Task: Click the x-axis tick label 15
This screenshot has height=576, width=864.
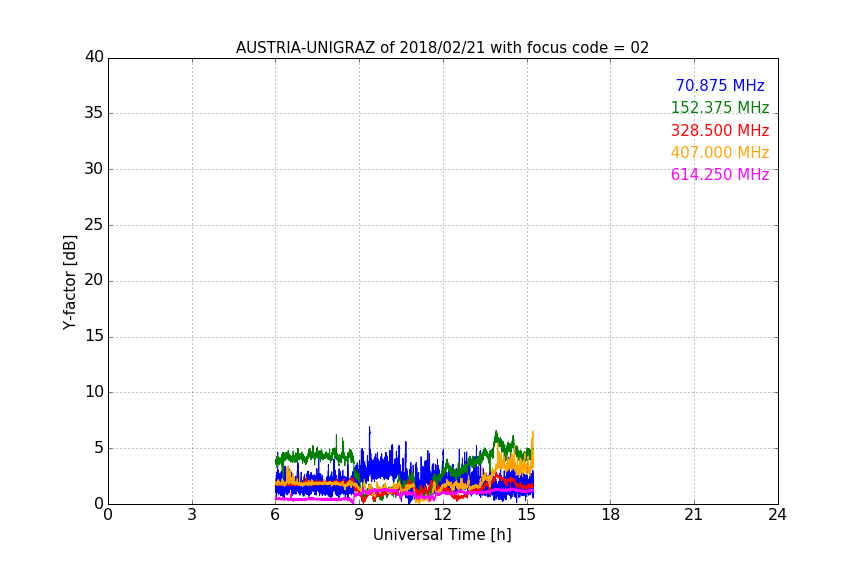Action: point(527,515)
